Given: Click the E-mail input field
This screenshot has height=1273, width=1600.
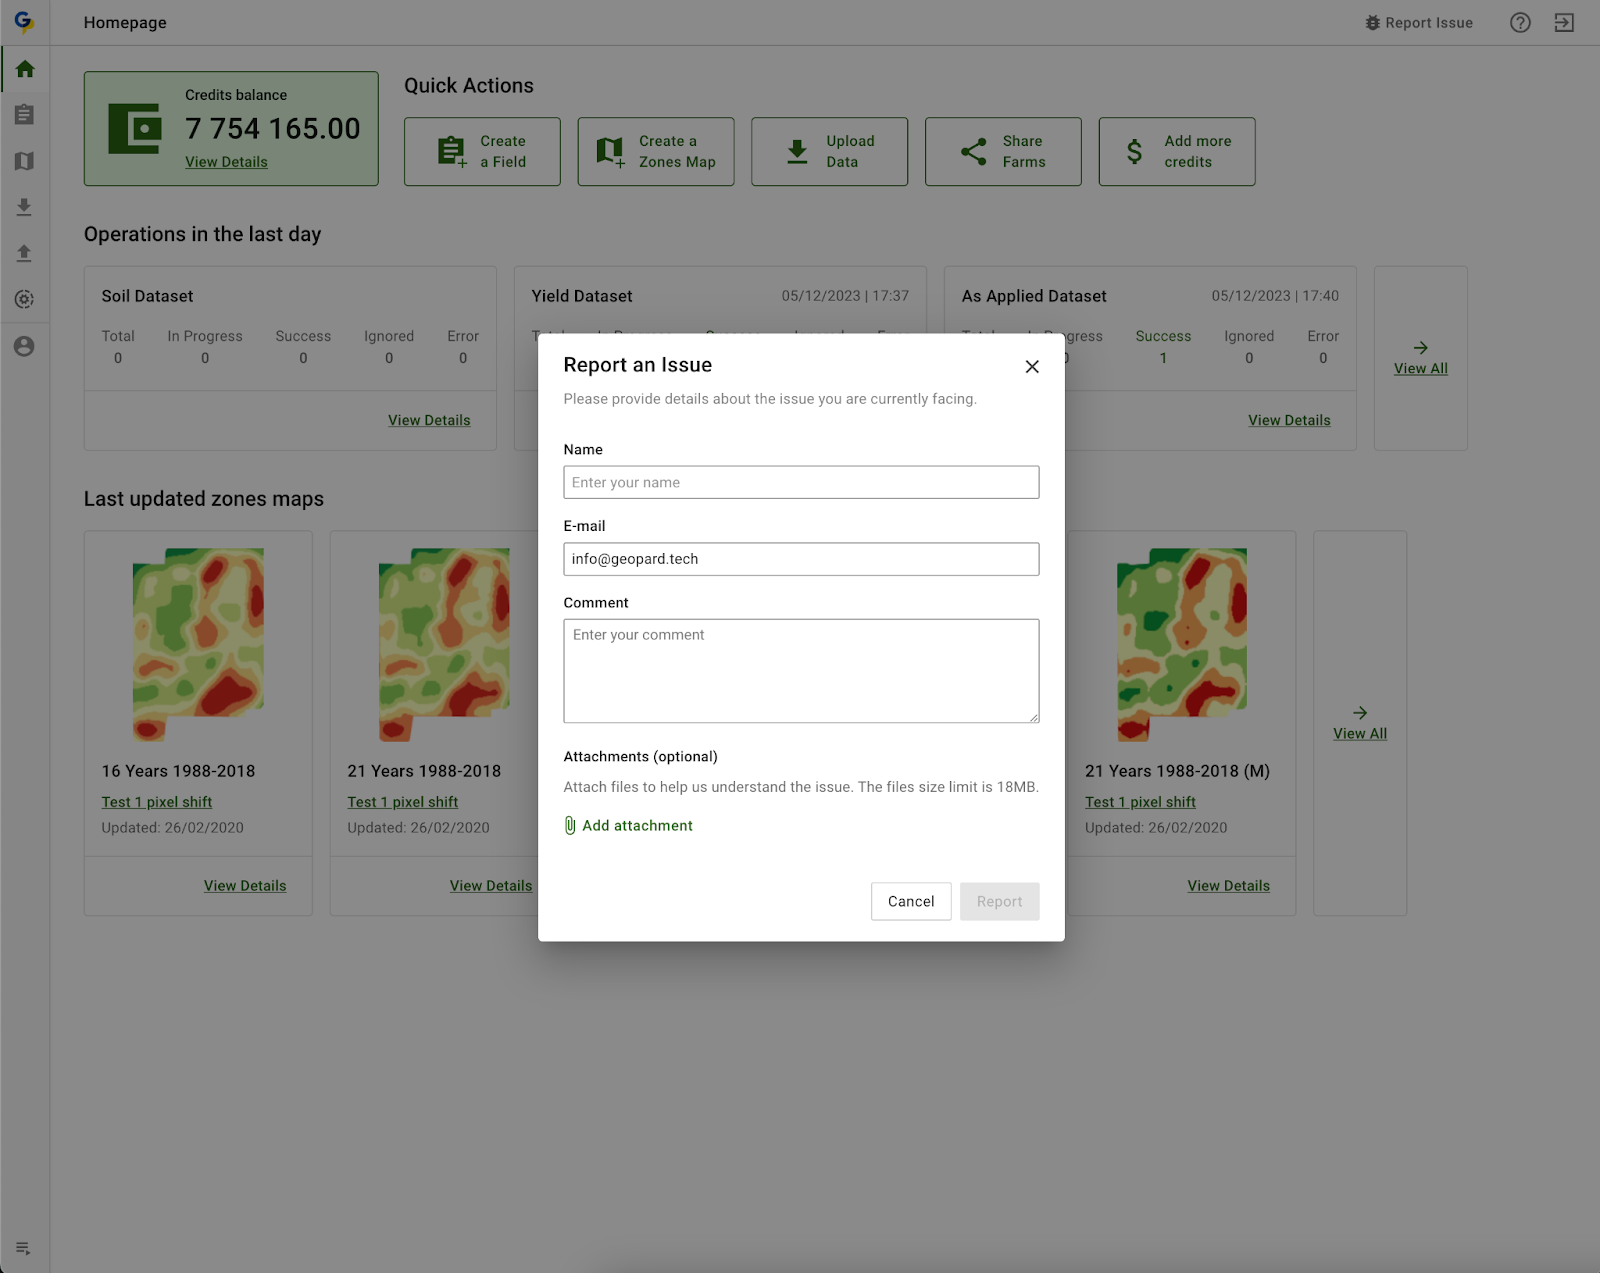Looking at the screenshot, I should coord(801,559).
